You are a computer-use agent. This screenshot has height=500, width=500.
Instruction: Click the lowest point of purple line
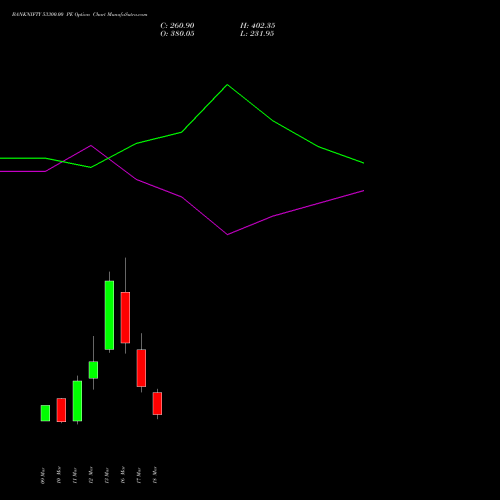[x=228, y=234]
